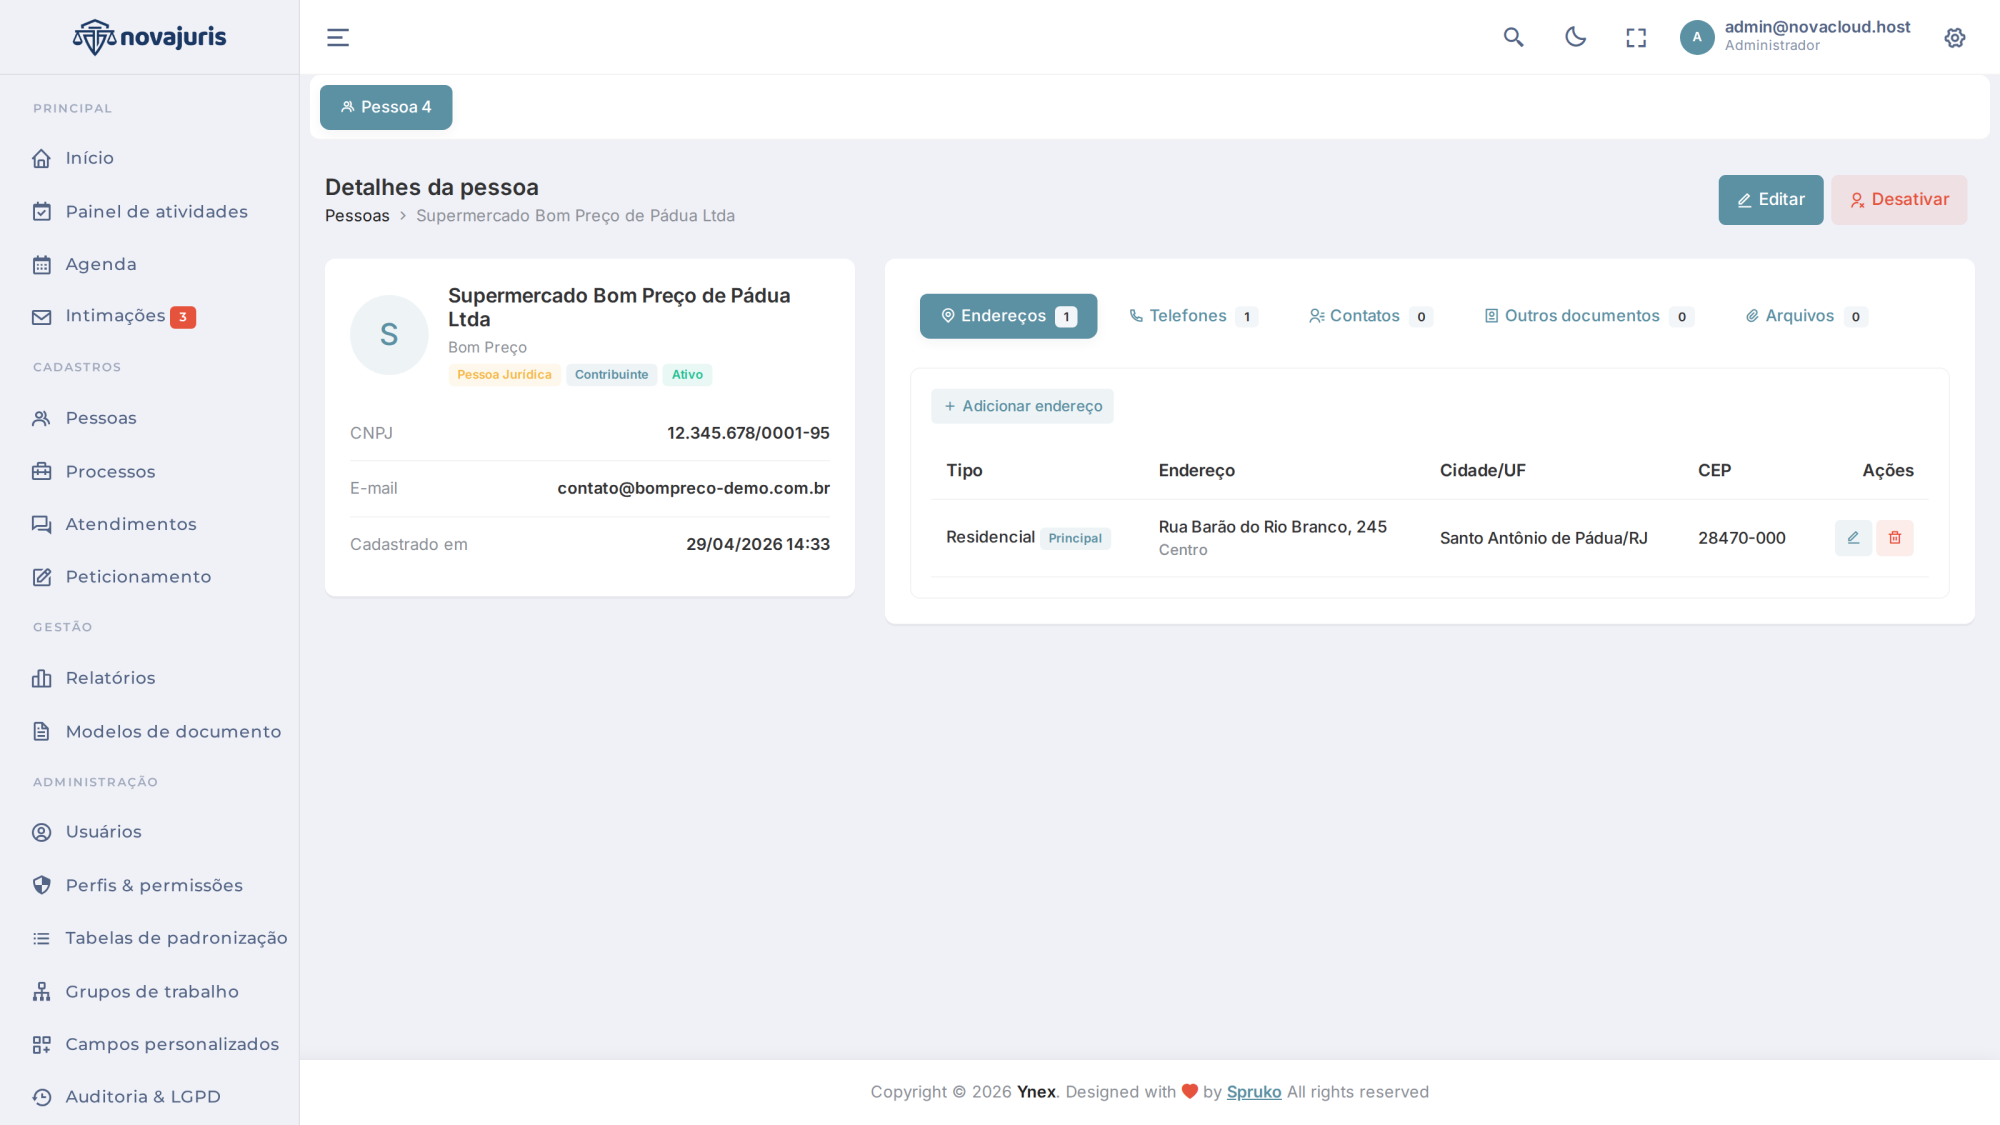Click the Editar button
Viewport: 2000px width, 1125px height.
tap(1771, 200)
